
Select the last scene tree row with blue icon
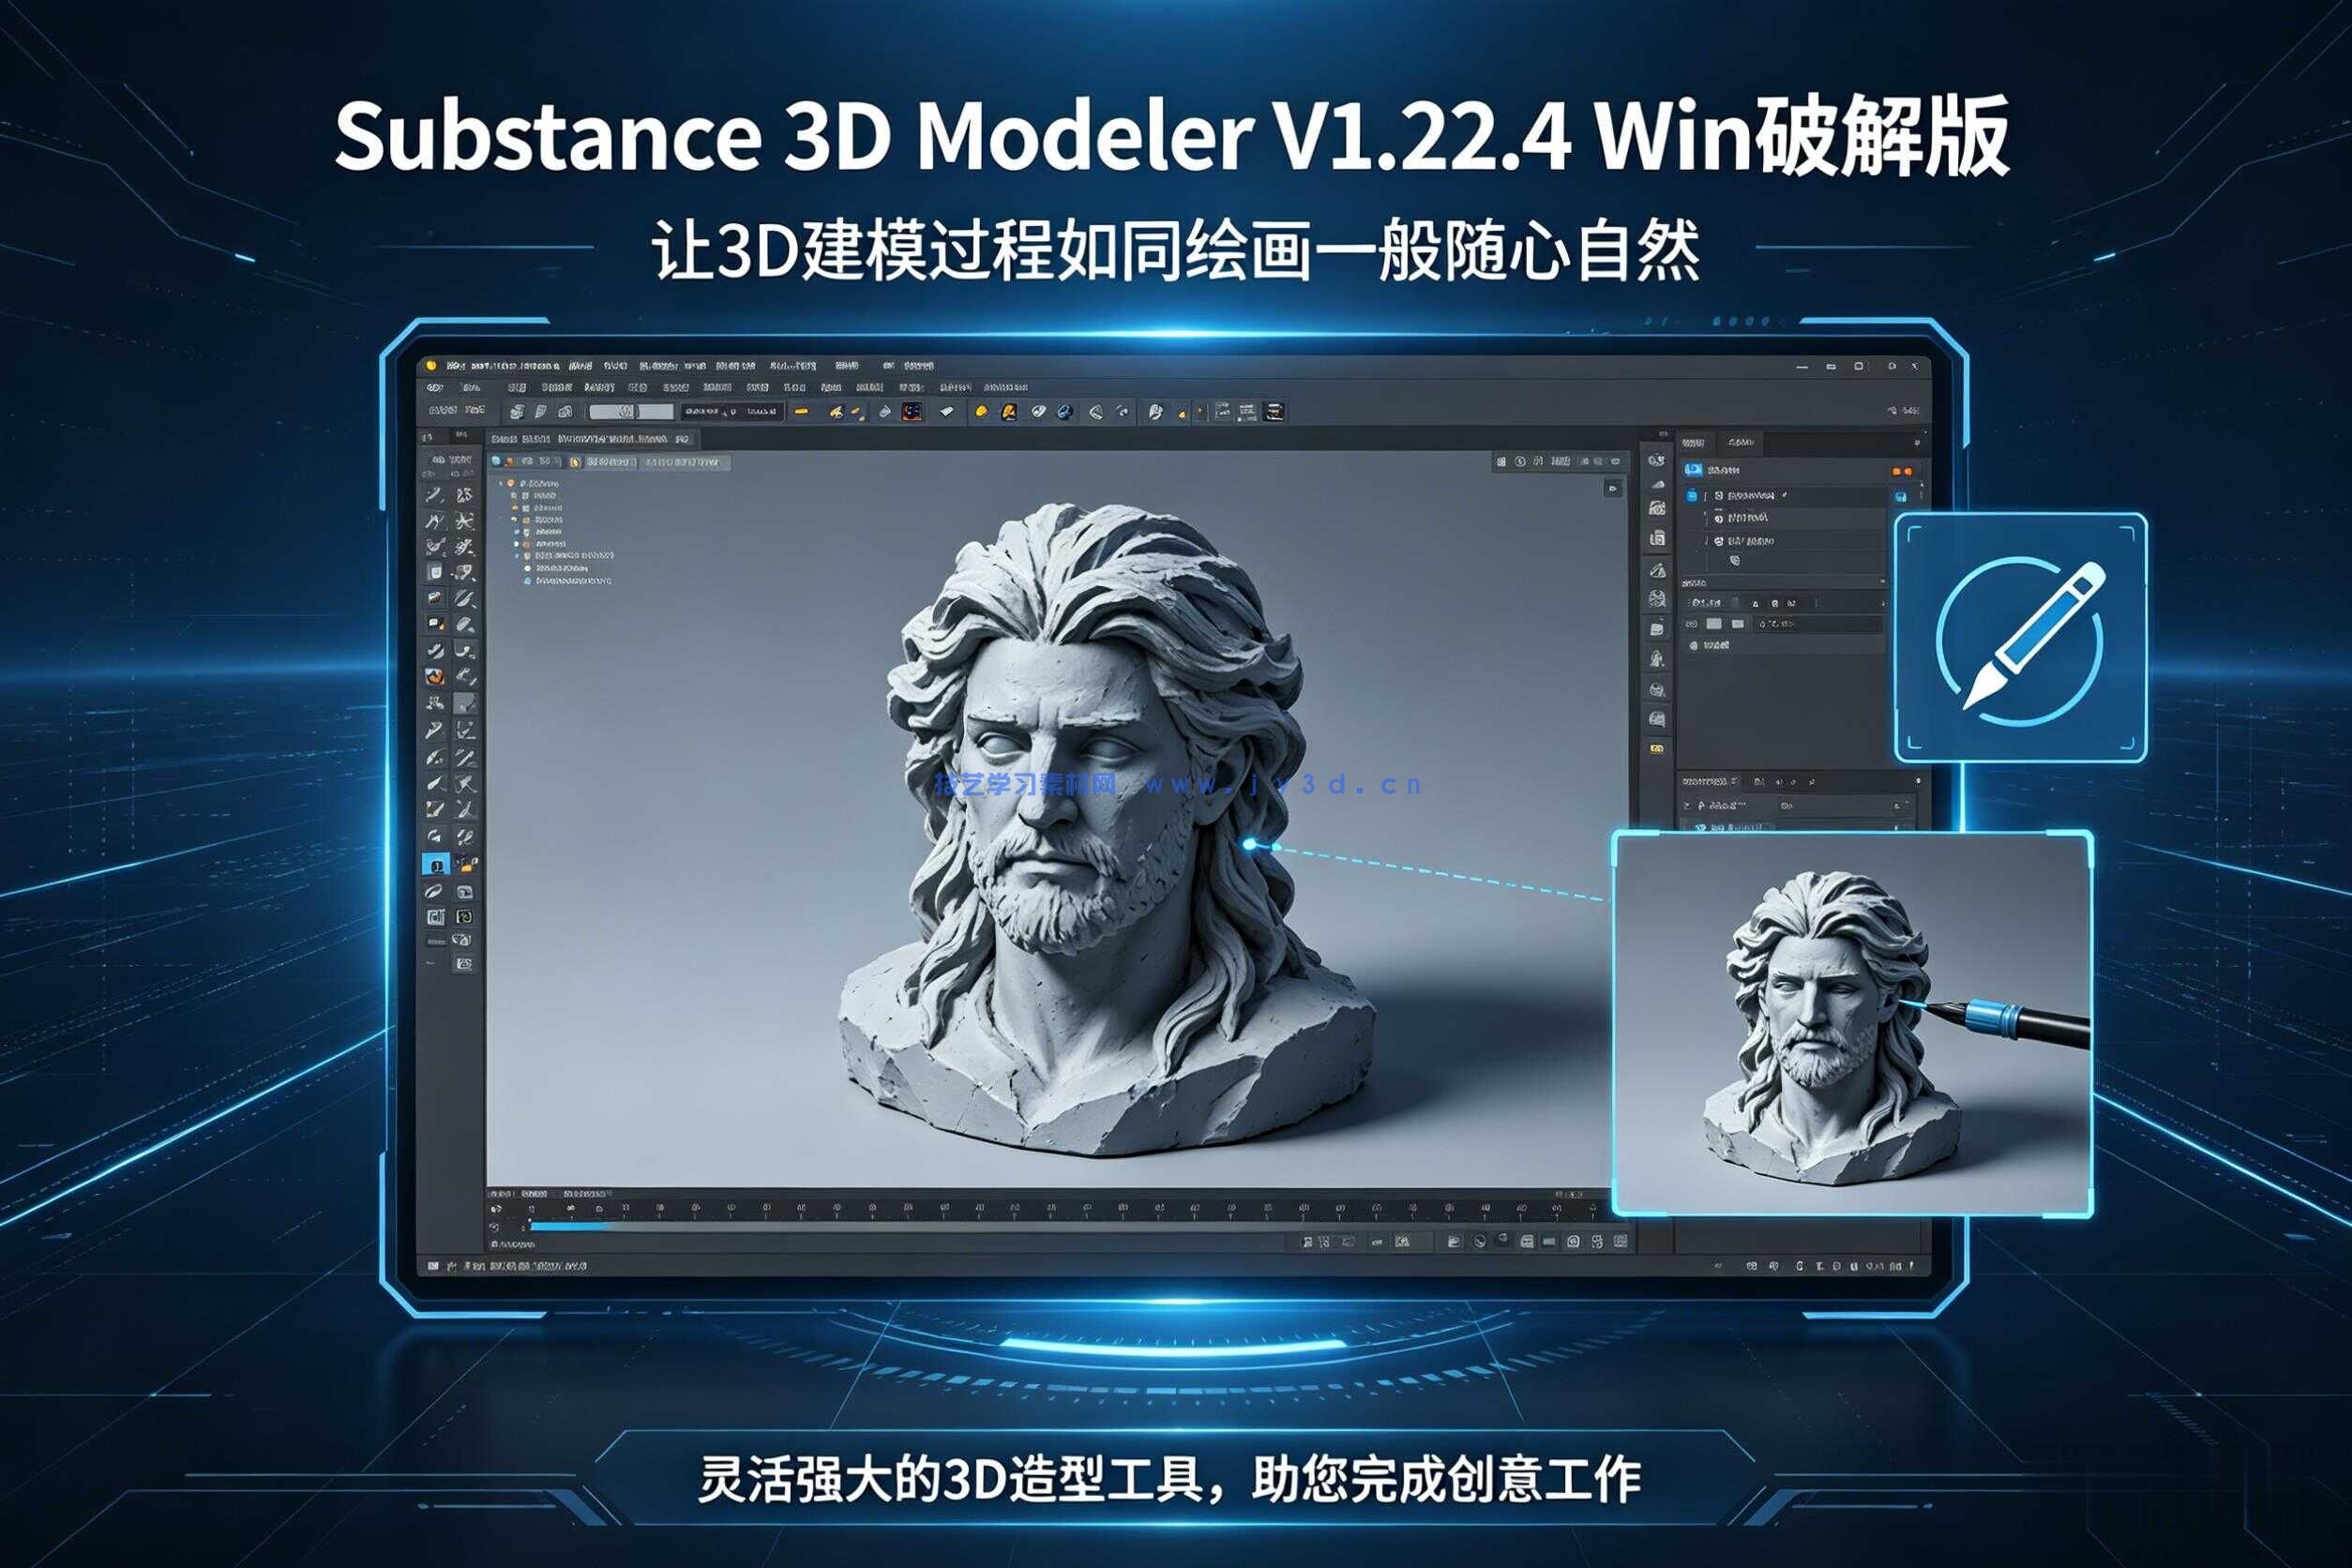tap(567, 580)
